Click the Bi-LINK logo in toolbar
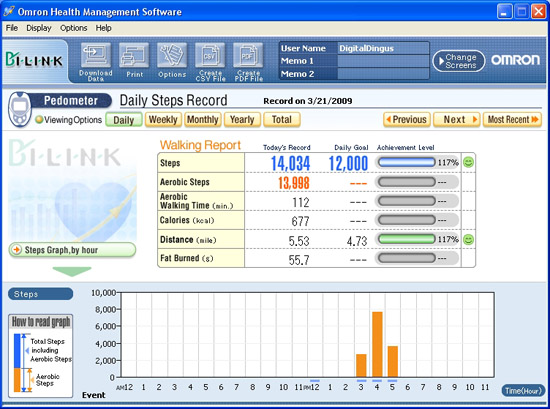Image resolution: width=550 pixels, height=409 pixels. pos(34,61)
